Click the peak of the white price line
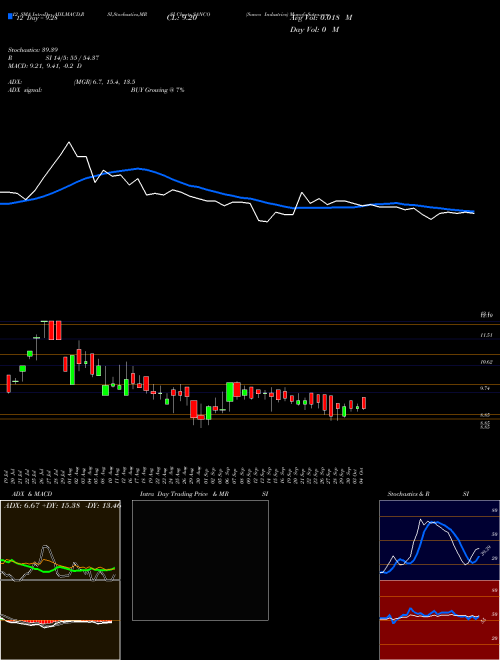 [70, 143]
